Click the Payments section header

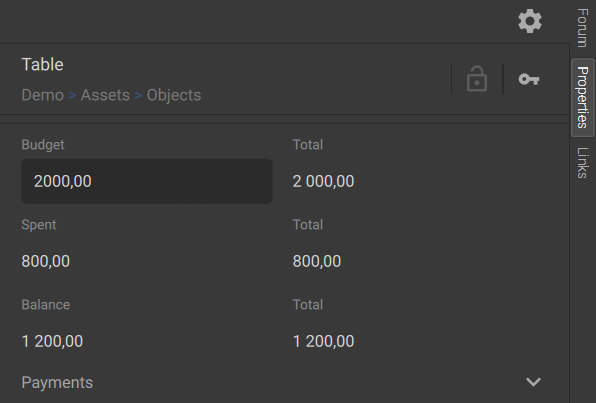click(x=57, y=382)
